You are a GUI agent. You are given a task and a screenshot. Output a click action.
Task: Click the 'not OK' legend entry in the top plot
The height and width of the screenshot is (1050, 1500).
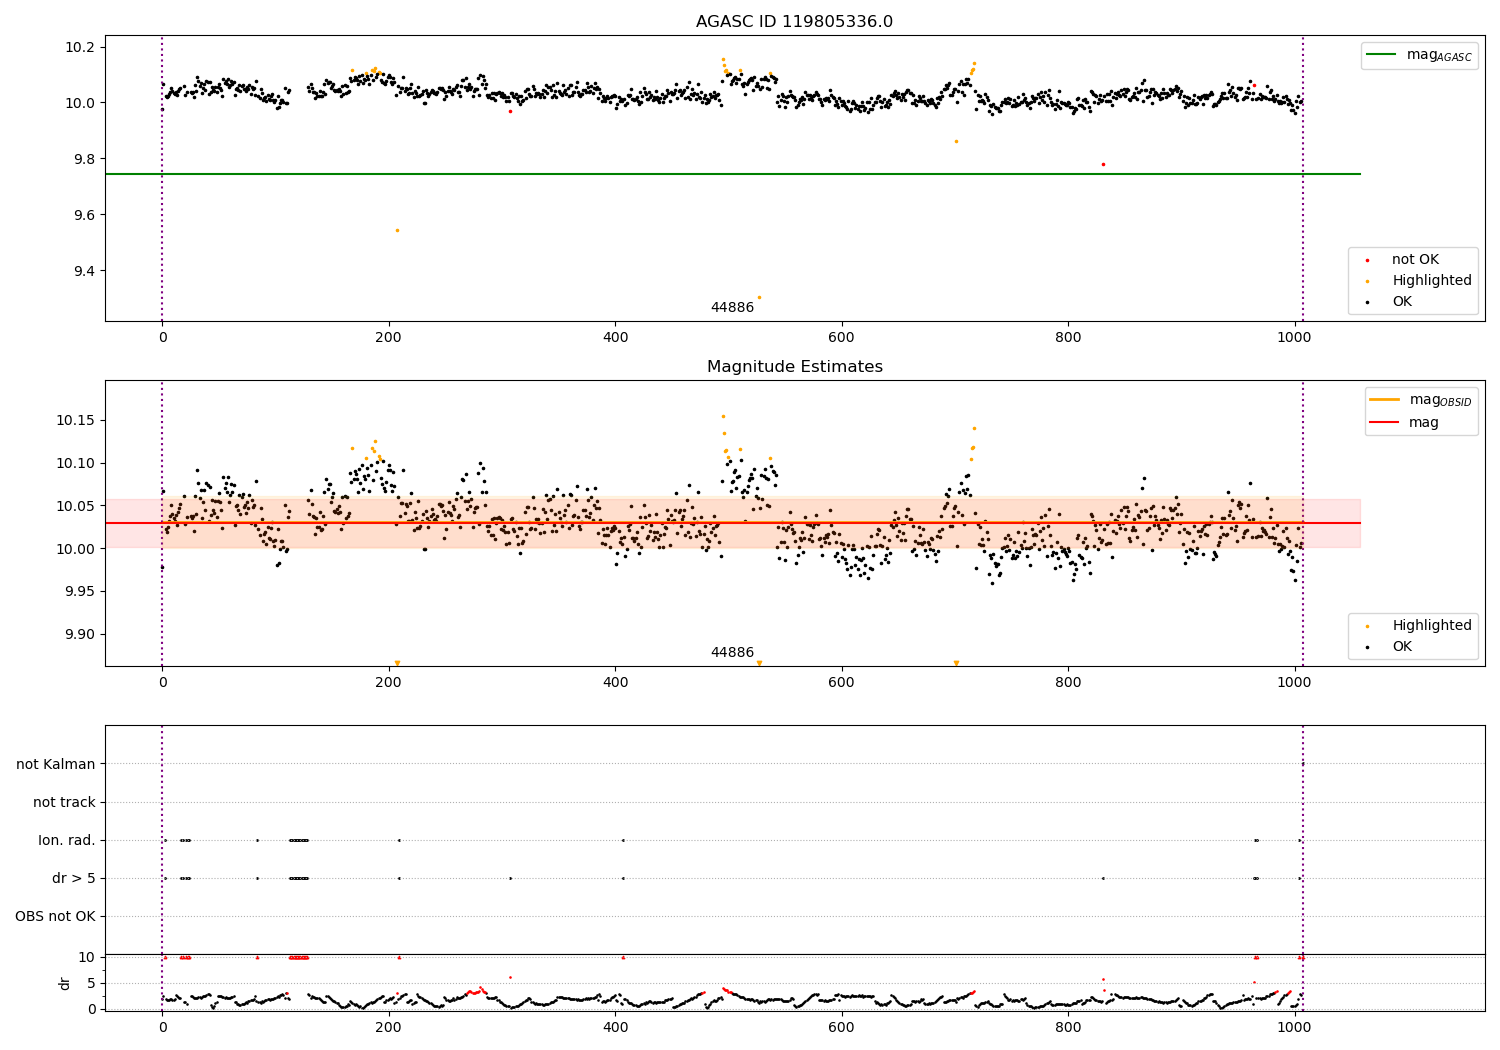(x=1415, y=260)
